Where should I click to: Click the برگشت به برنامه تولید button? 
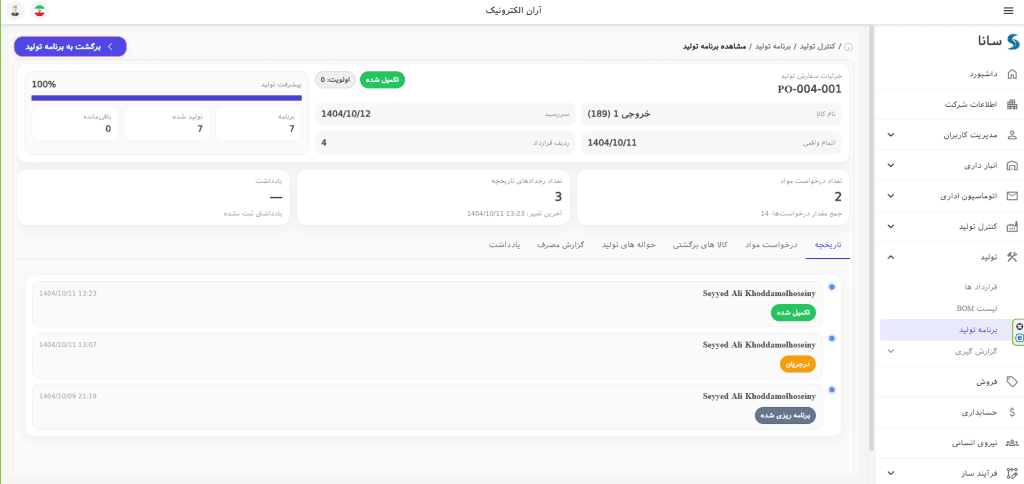(71, 46)
